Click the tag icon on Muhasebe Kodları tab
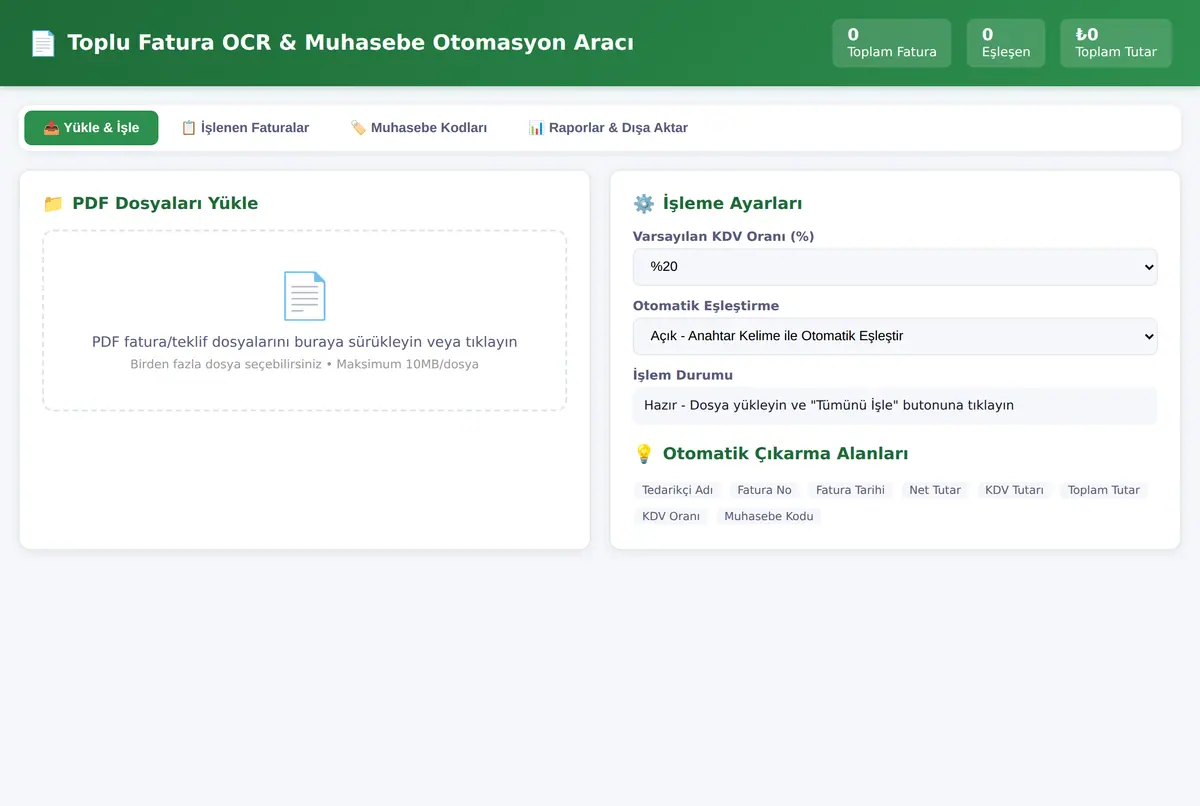Viewport: 1200px width, 806px height. pyautogui.click(x=358, y=128)
